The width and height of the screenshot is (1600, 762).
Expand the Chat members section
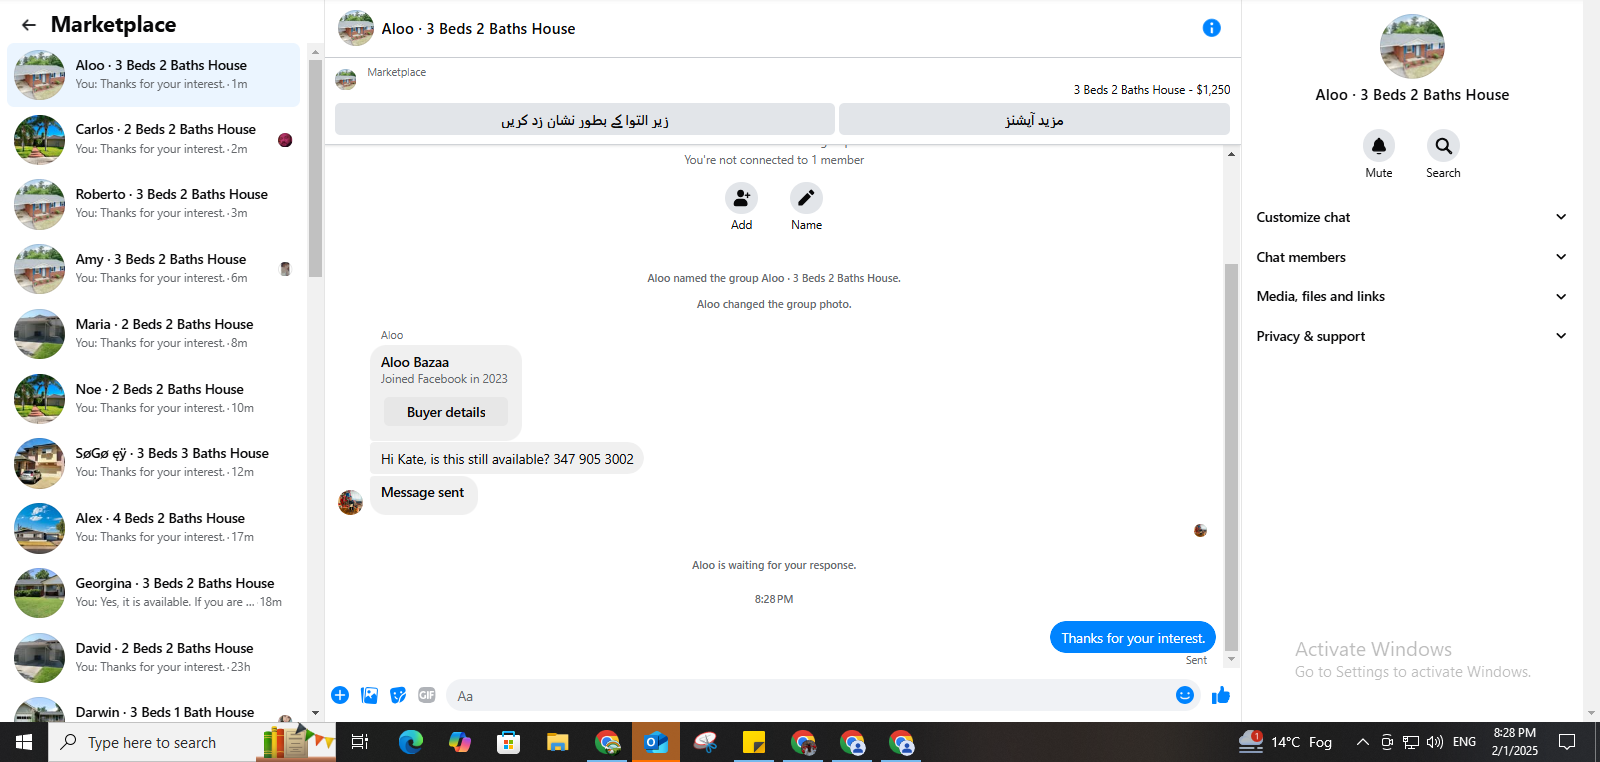[1411, 257]
